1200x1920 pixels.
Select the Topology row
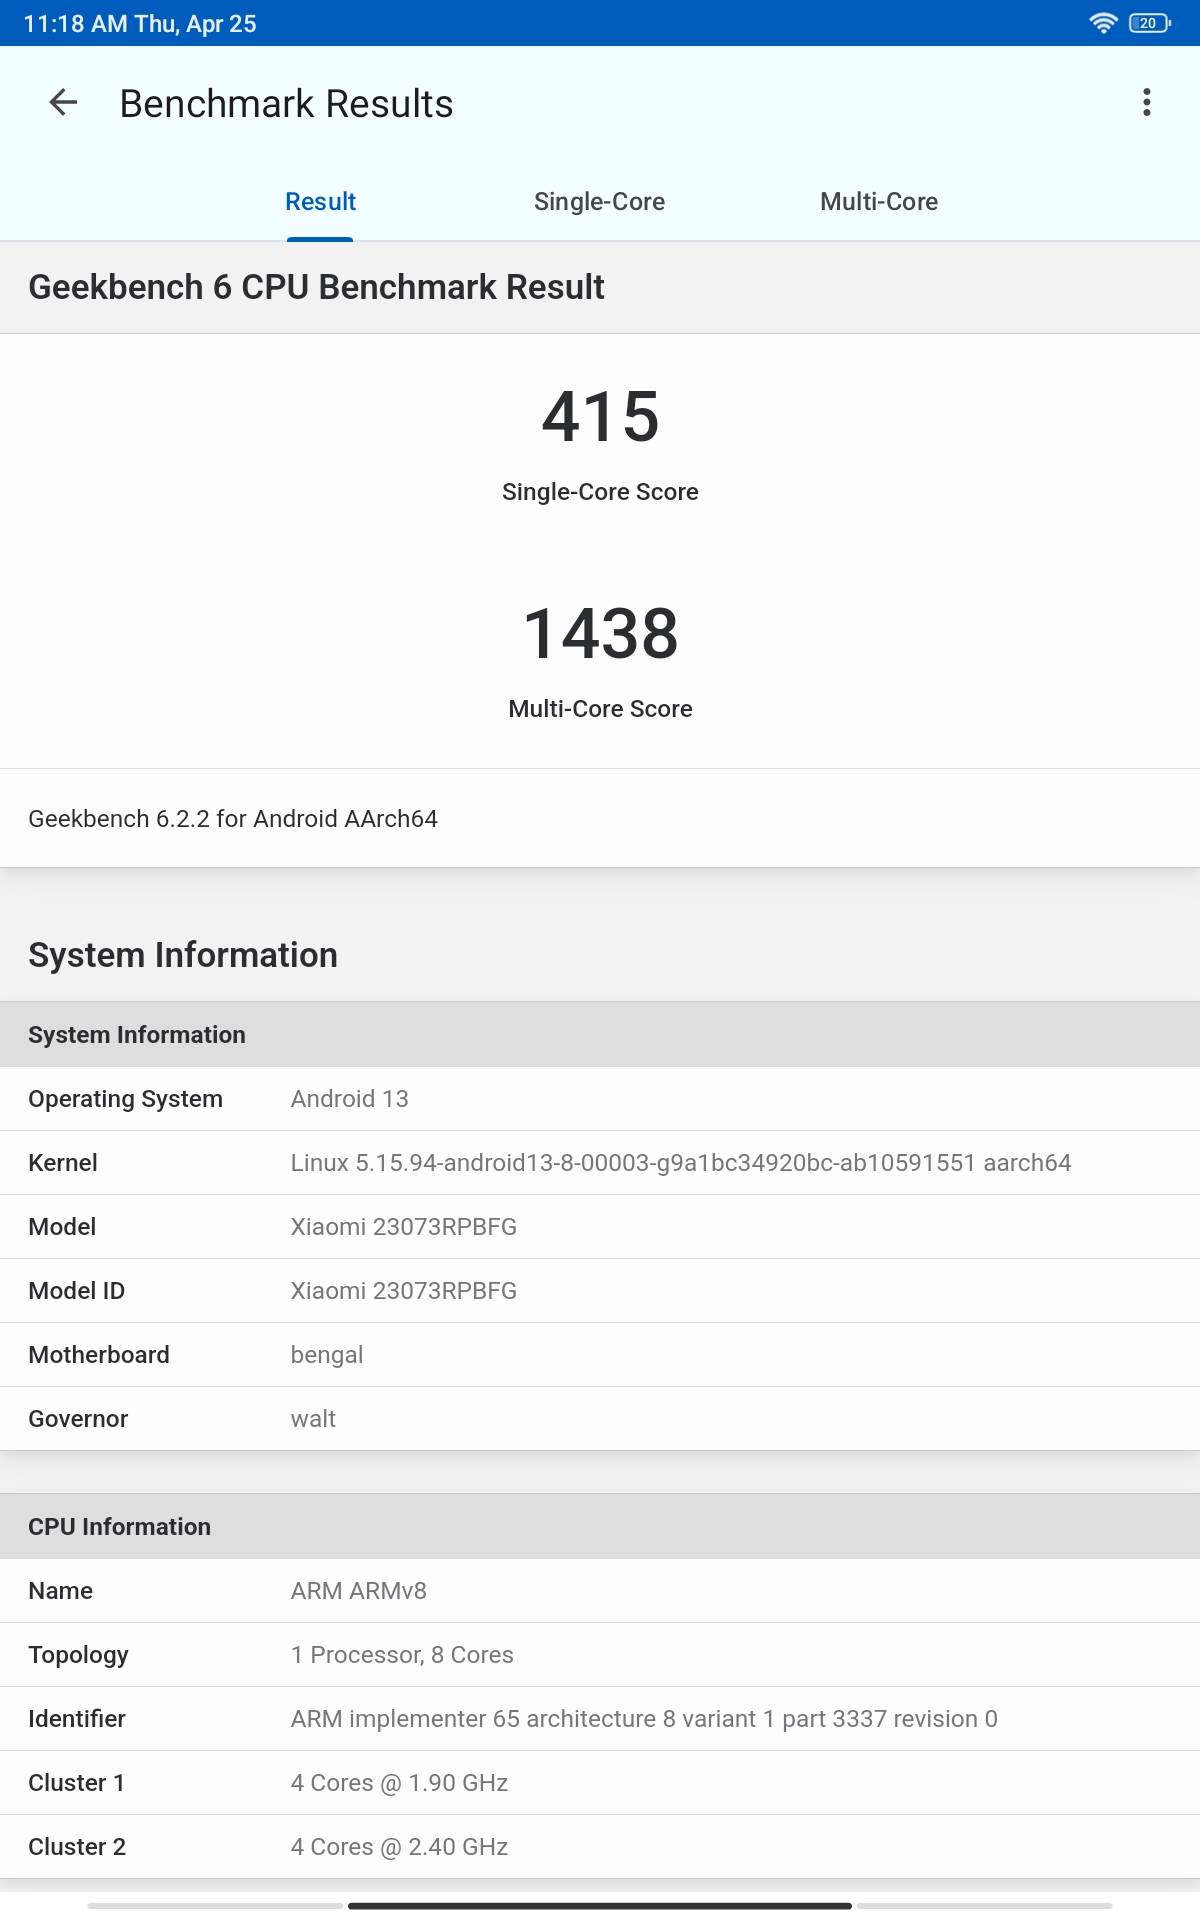pyautogui.click(x=600, y=1655)
